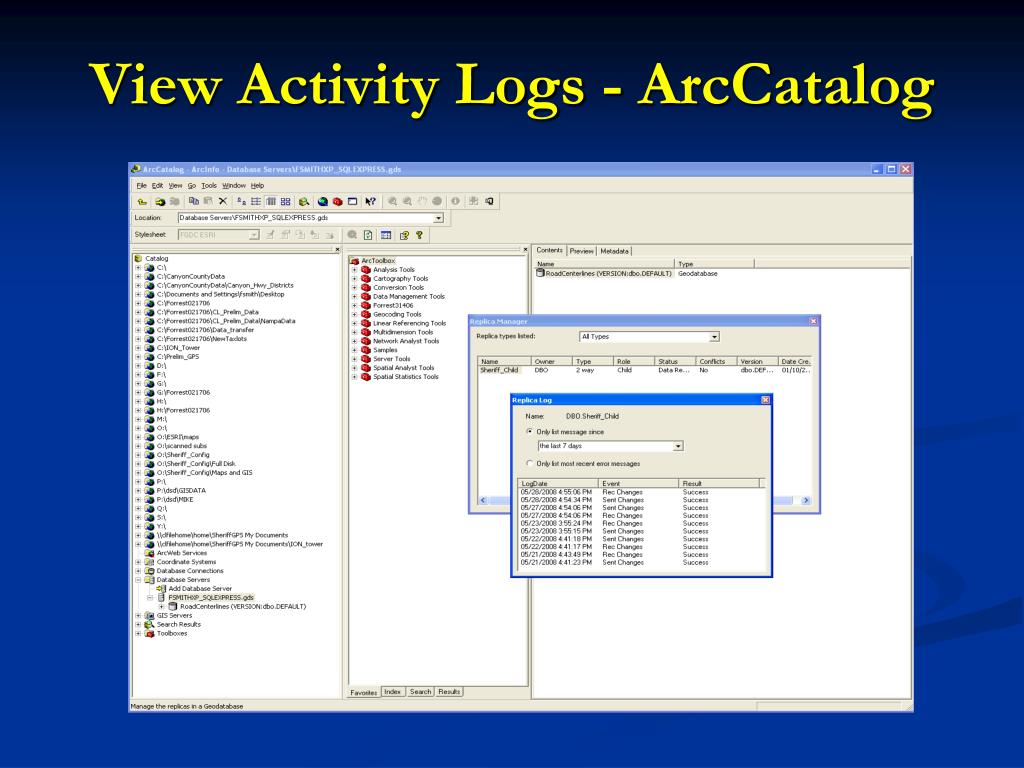Screen dimensions: 1024x768
Task: Click the Replica Manager scroll-left arrow
Action: 483,500
